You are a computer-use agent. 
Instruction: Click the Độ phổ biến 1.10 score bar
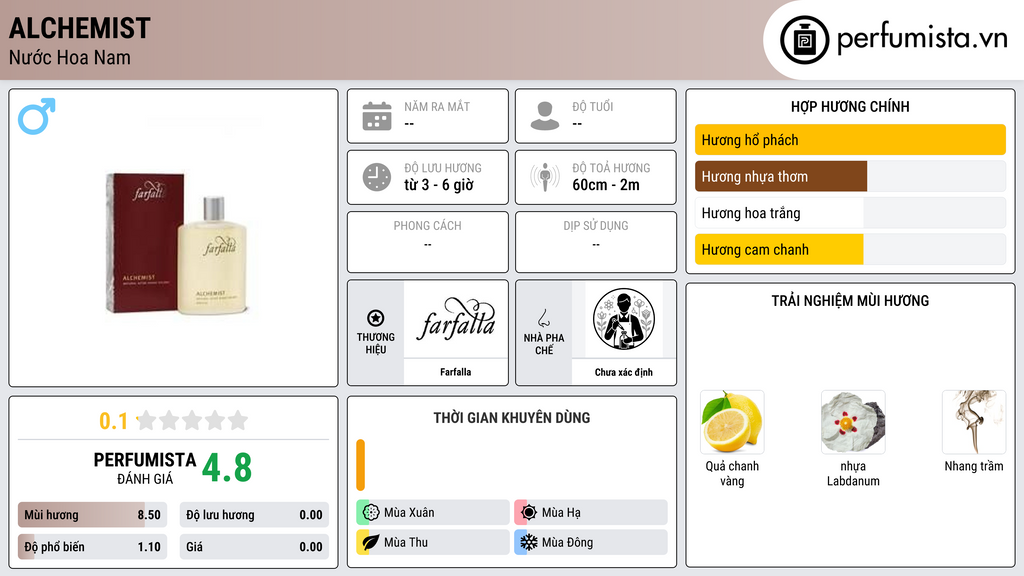pos(92,547)
